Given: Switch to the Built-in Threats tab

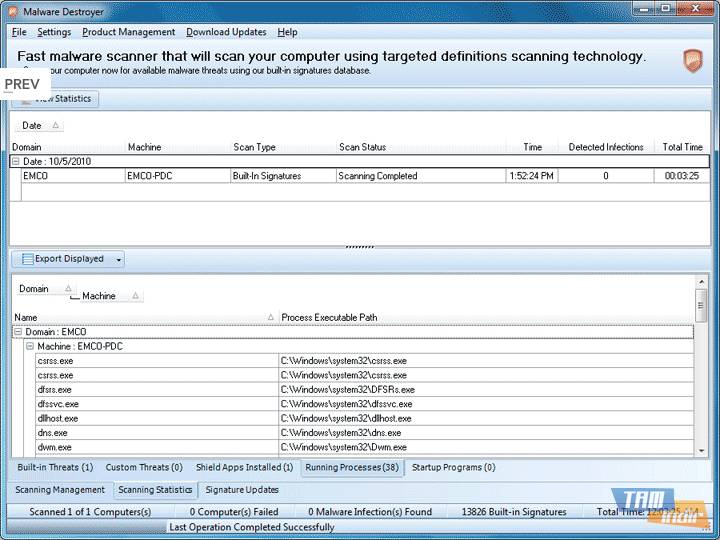Looking at the screenshot, I should (x=55, y=467).
